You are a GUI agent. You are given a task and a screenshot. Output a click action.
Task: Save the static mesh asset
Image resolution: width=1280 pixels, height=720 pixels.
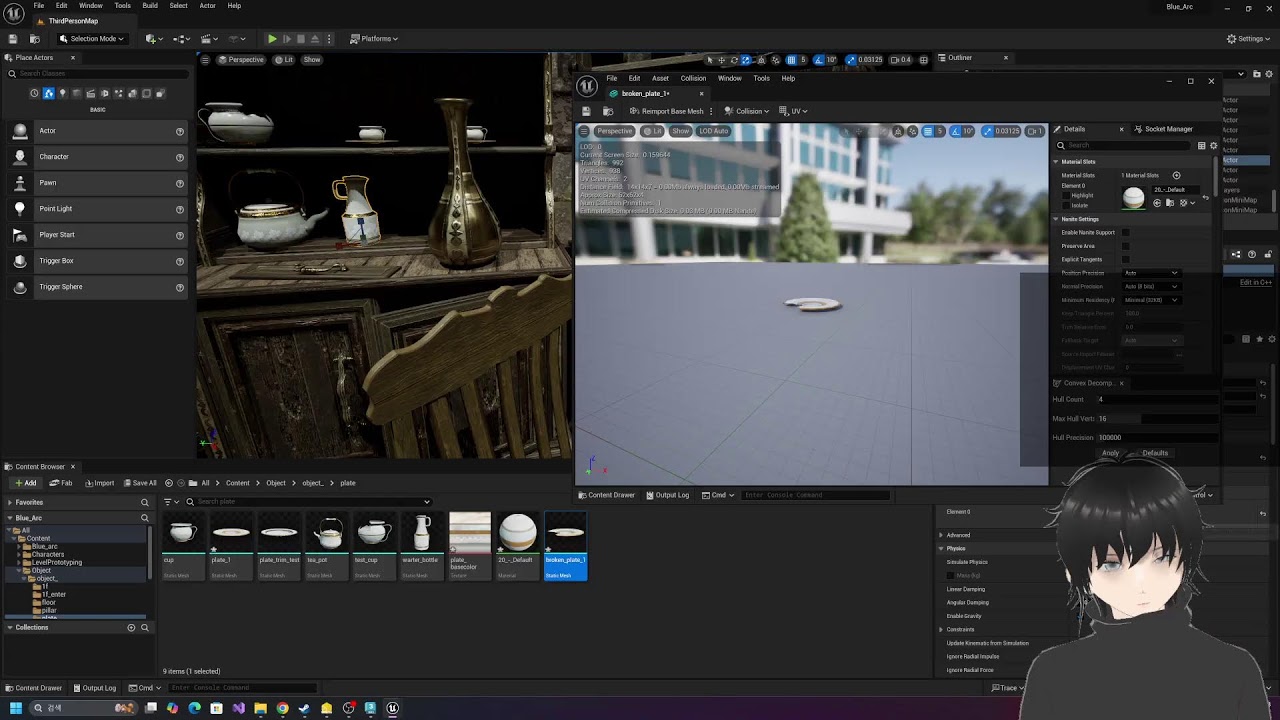point(586,111)
